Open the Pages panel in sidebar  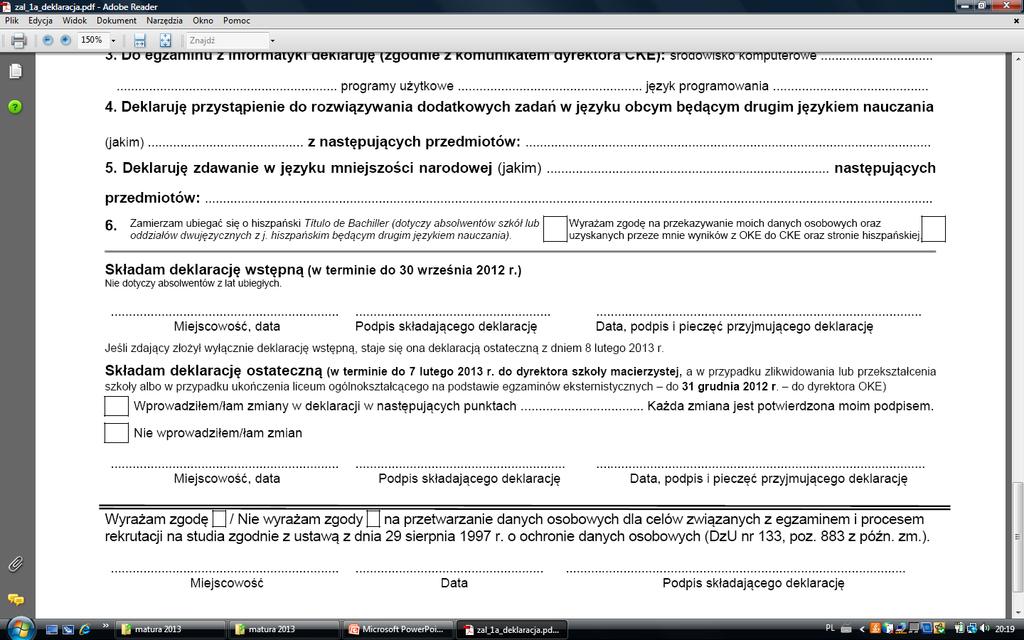15,71
